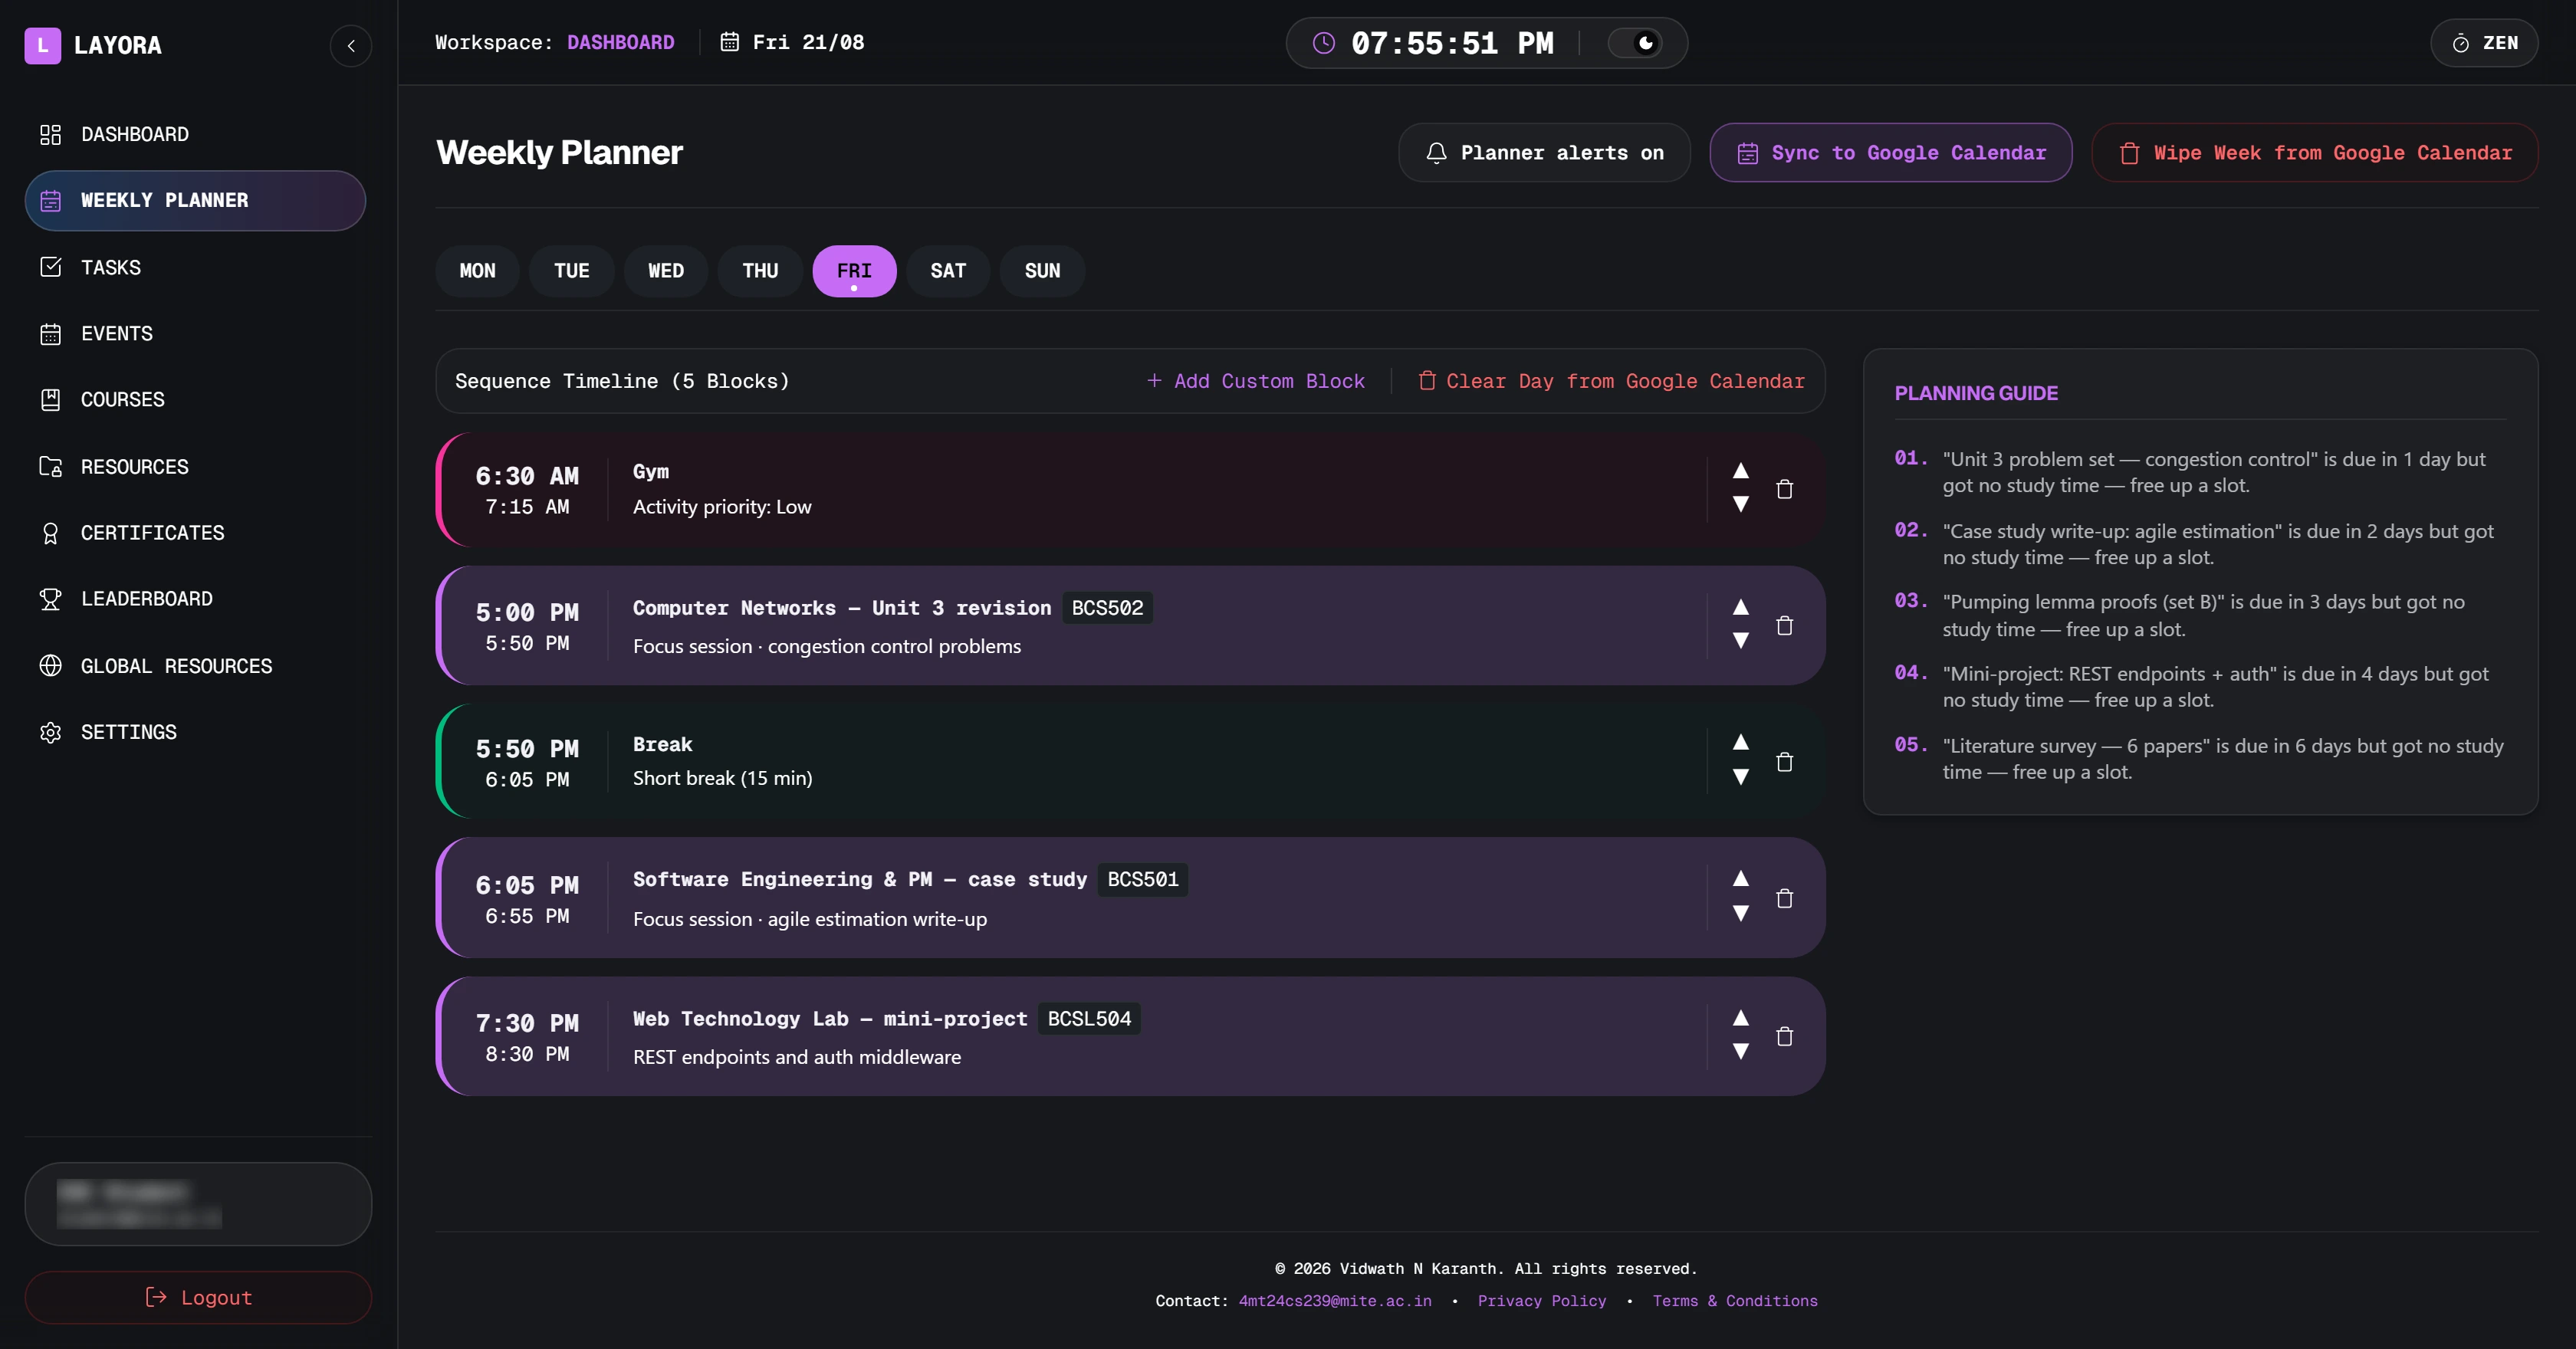Open Settings in the sidebar
2576x1349 pixels.
click(x=195, y=731)
